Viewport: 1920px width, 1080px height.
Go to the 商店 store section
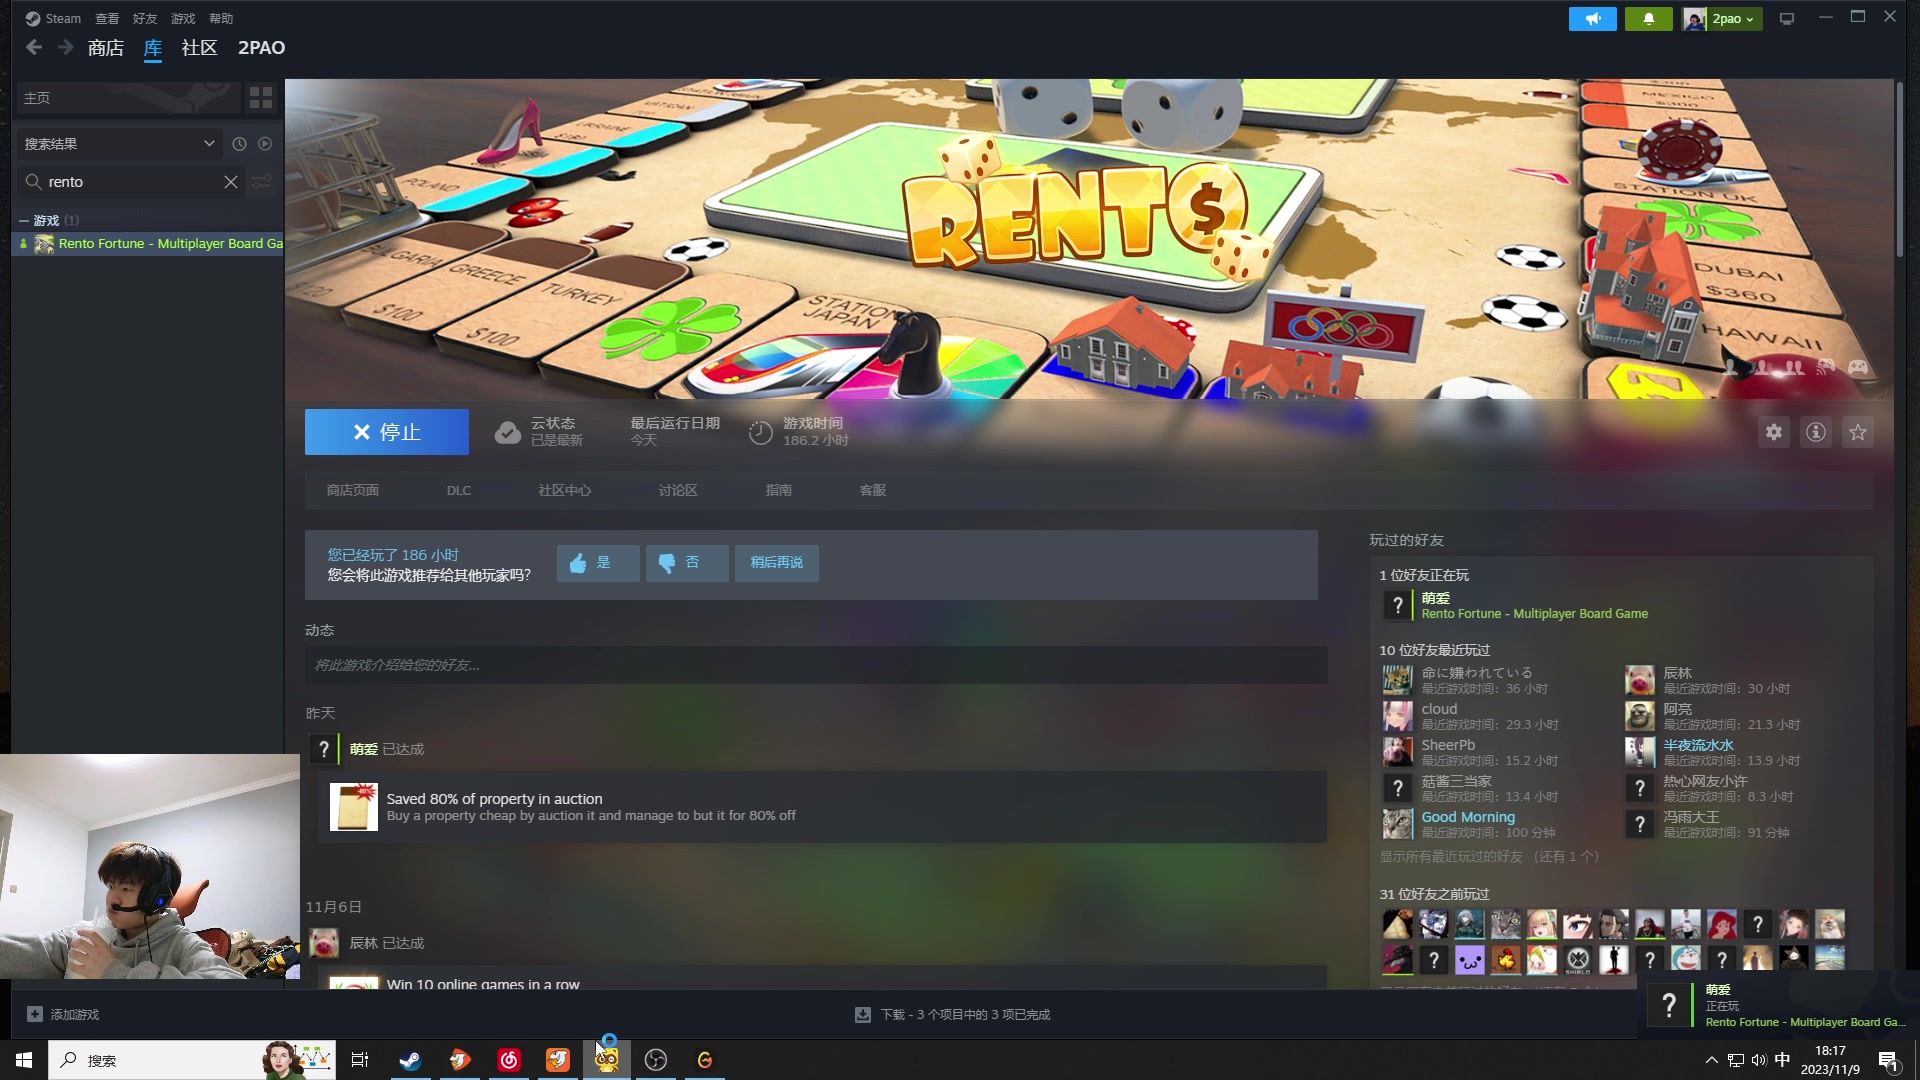[106, 48]
